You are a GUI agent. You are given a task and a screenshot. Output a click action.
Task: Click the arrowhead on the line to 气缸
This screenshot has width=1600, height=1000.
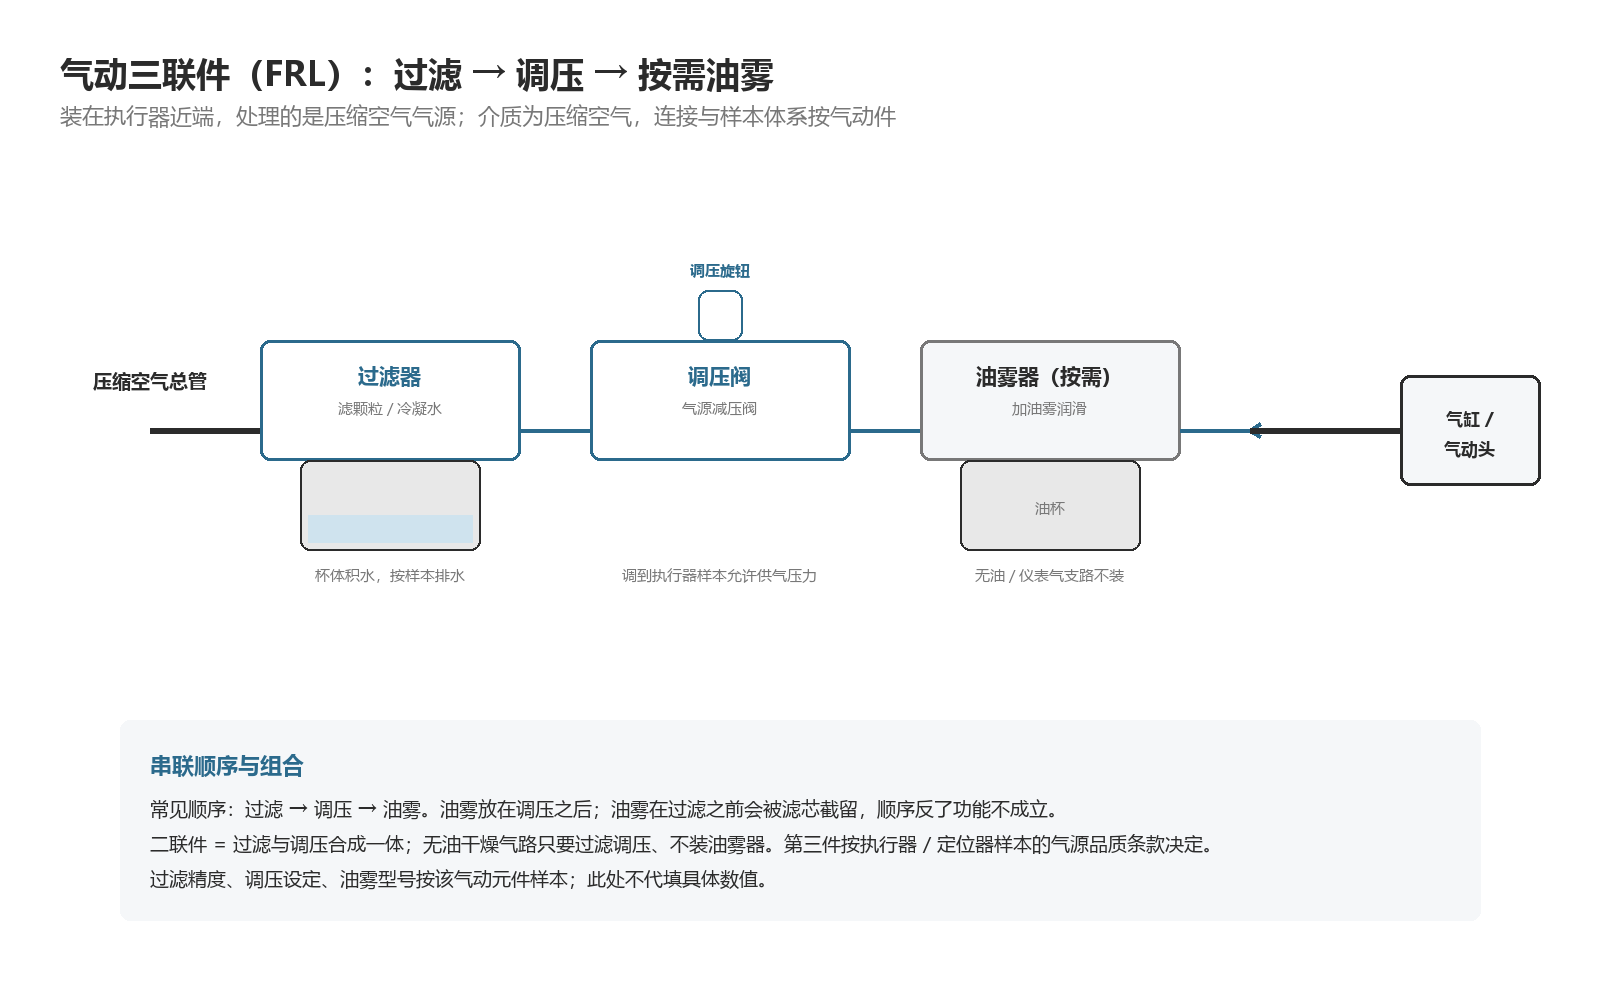[1255, 431]
